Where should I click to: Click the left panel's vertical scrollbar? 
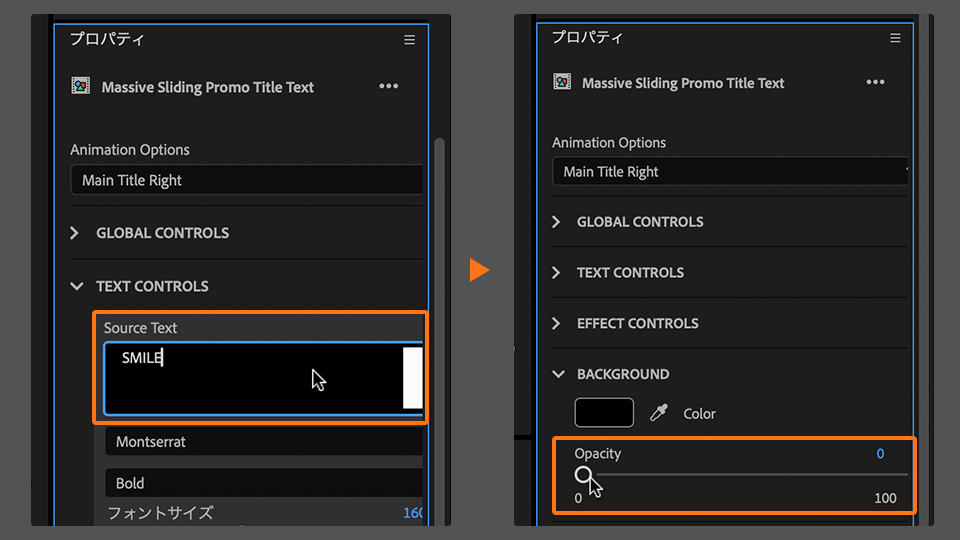pyautogui.click(x=438, y=300)
